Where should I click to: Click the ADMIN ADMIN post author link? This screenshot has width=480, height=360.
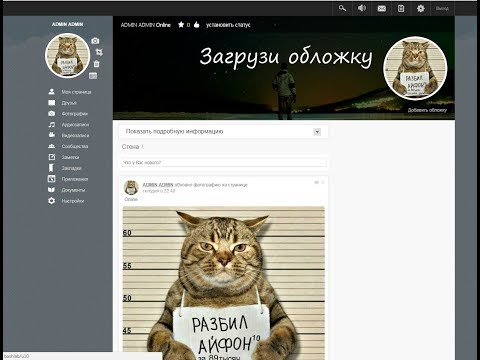[158, 185]
